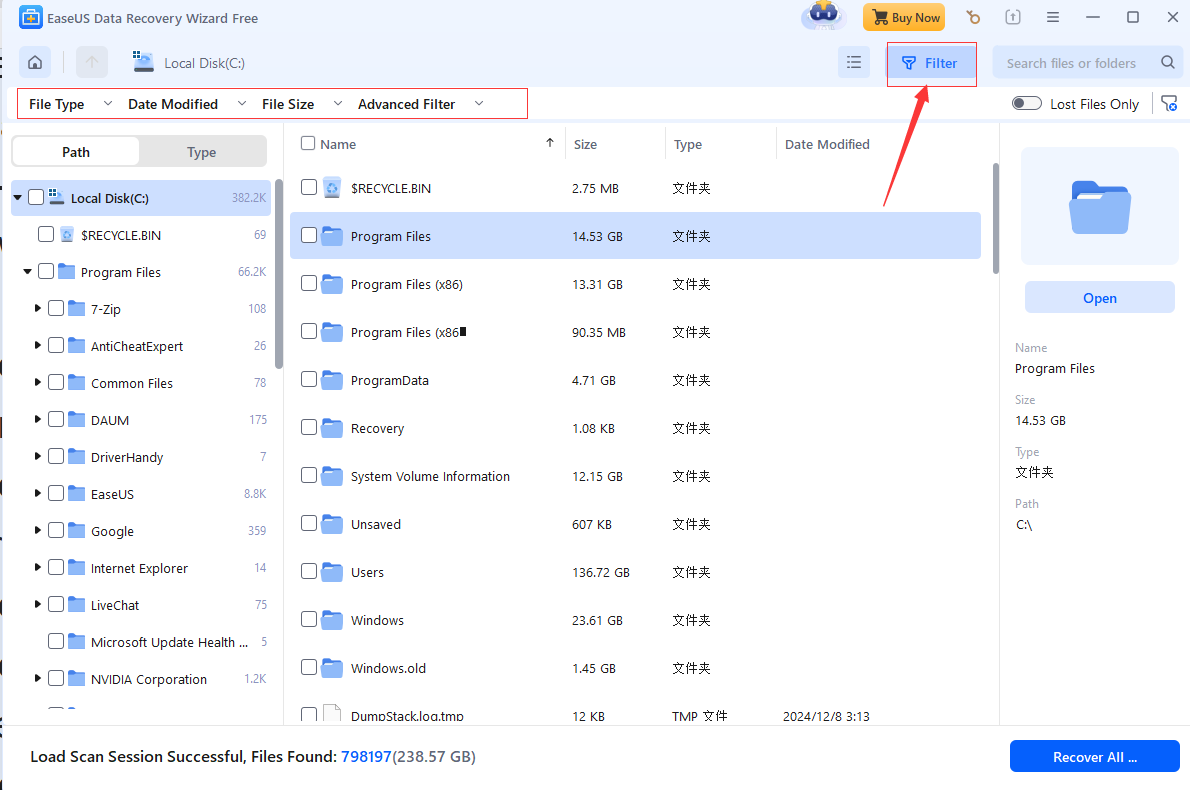This screenshot has width=1190, height=790.
Task: Sort by the Date Modified column header
Action: point(827,144)
